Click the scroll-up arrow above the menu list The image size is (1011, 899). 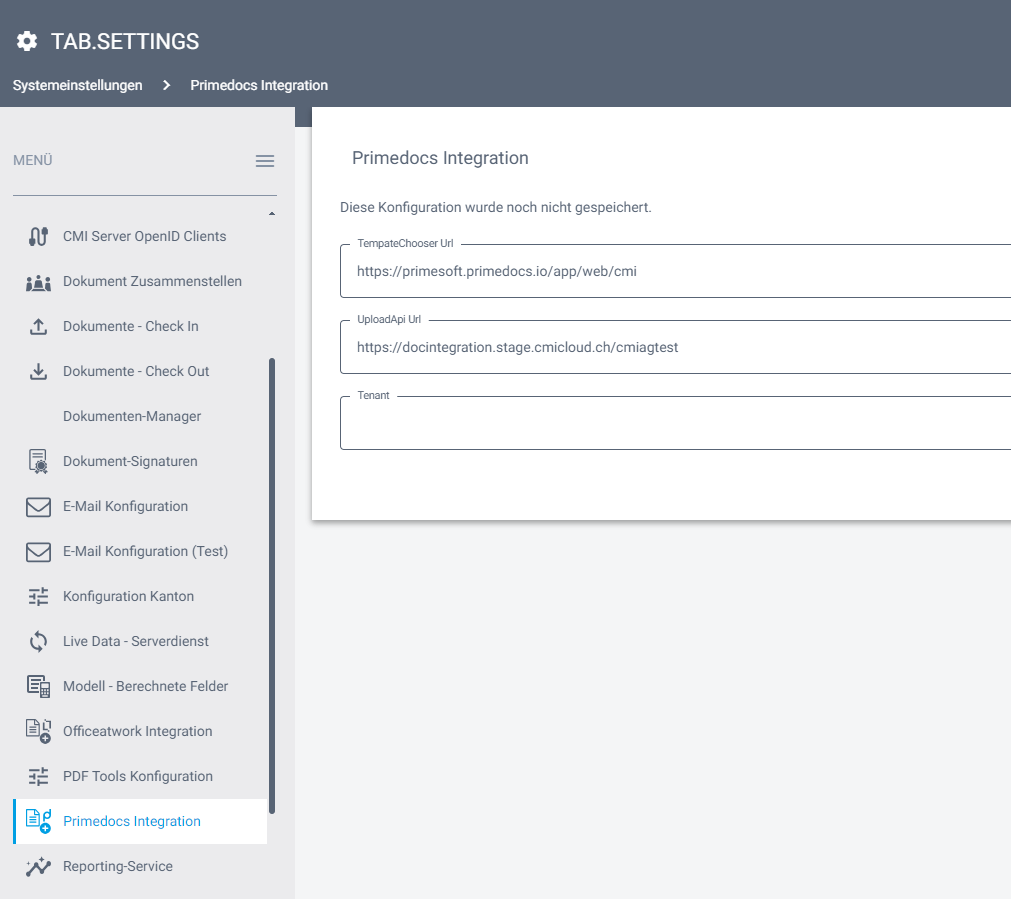click(272, 213)
